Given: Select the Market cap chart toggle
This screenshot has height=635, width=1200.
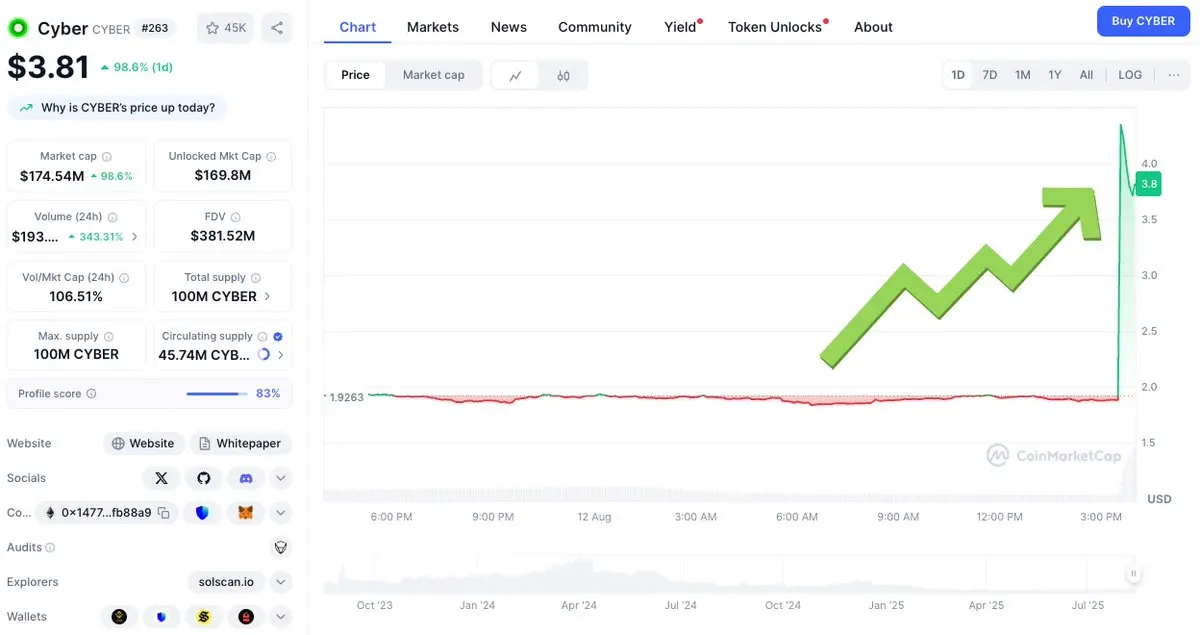Looking at the screenshot, I should pos(434,75).
